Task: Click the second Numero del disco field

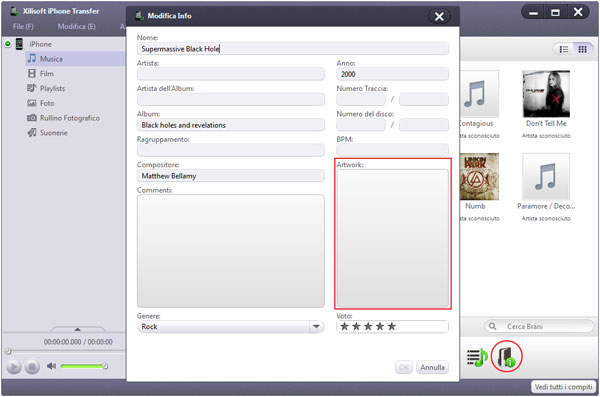Action: click(x=424, y=125)
